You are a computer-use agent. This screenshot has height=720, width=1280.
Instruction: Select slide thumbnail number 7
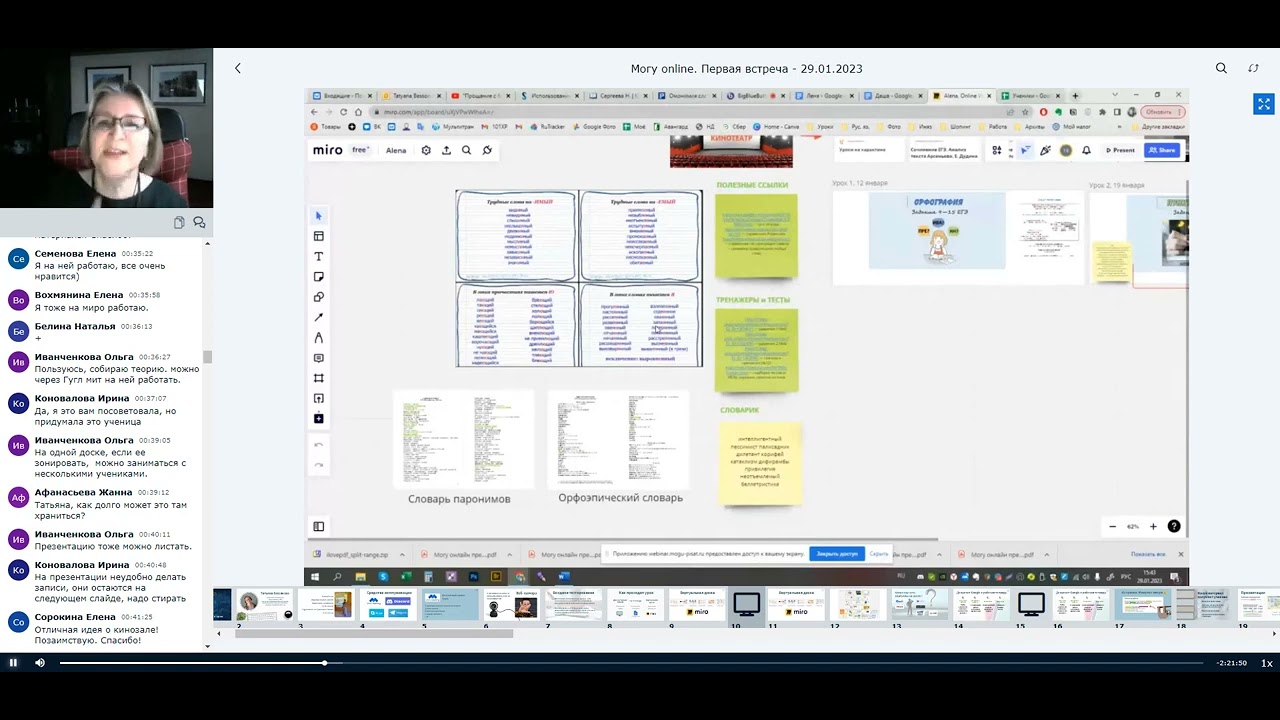(x=574, y=605)
